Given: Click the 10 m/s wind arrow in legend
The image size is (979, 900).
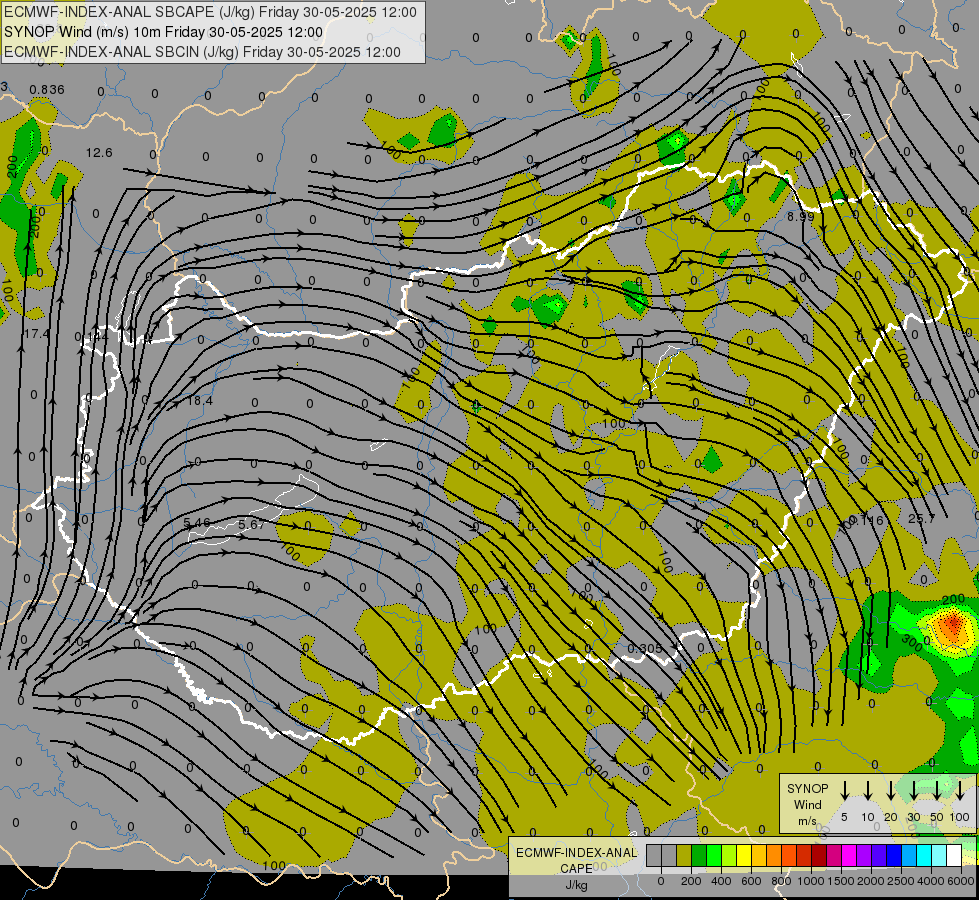Looking at the screenshot, I should pos(868,791).
